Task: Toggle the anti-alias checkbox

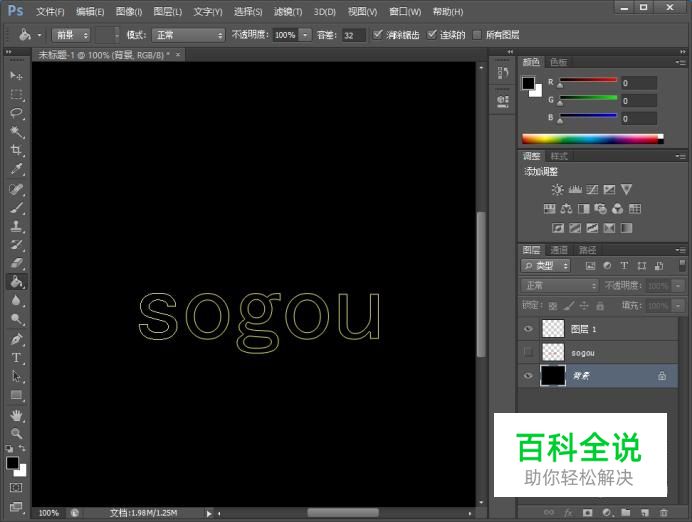Action: pos(377,34)
